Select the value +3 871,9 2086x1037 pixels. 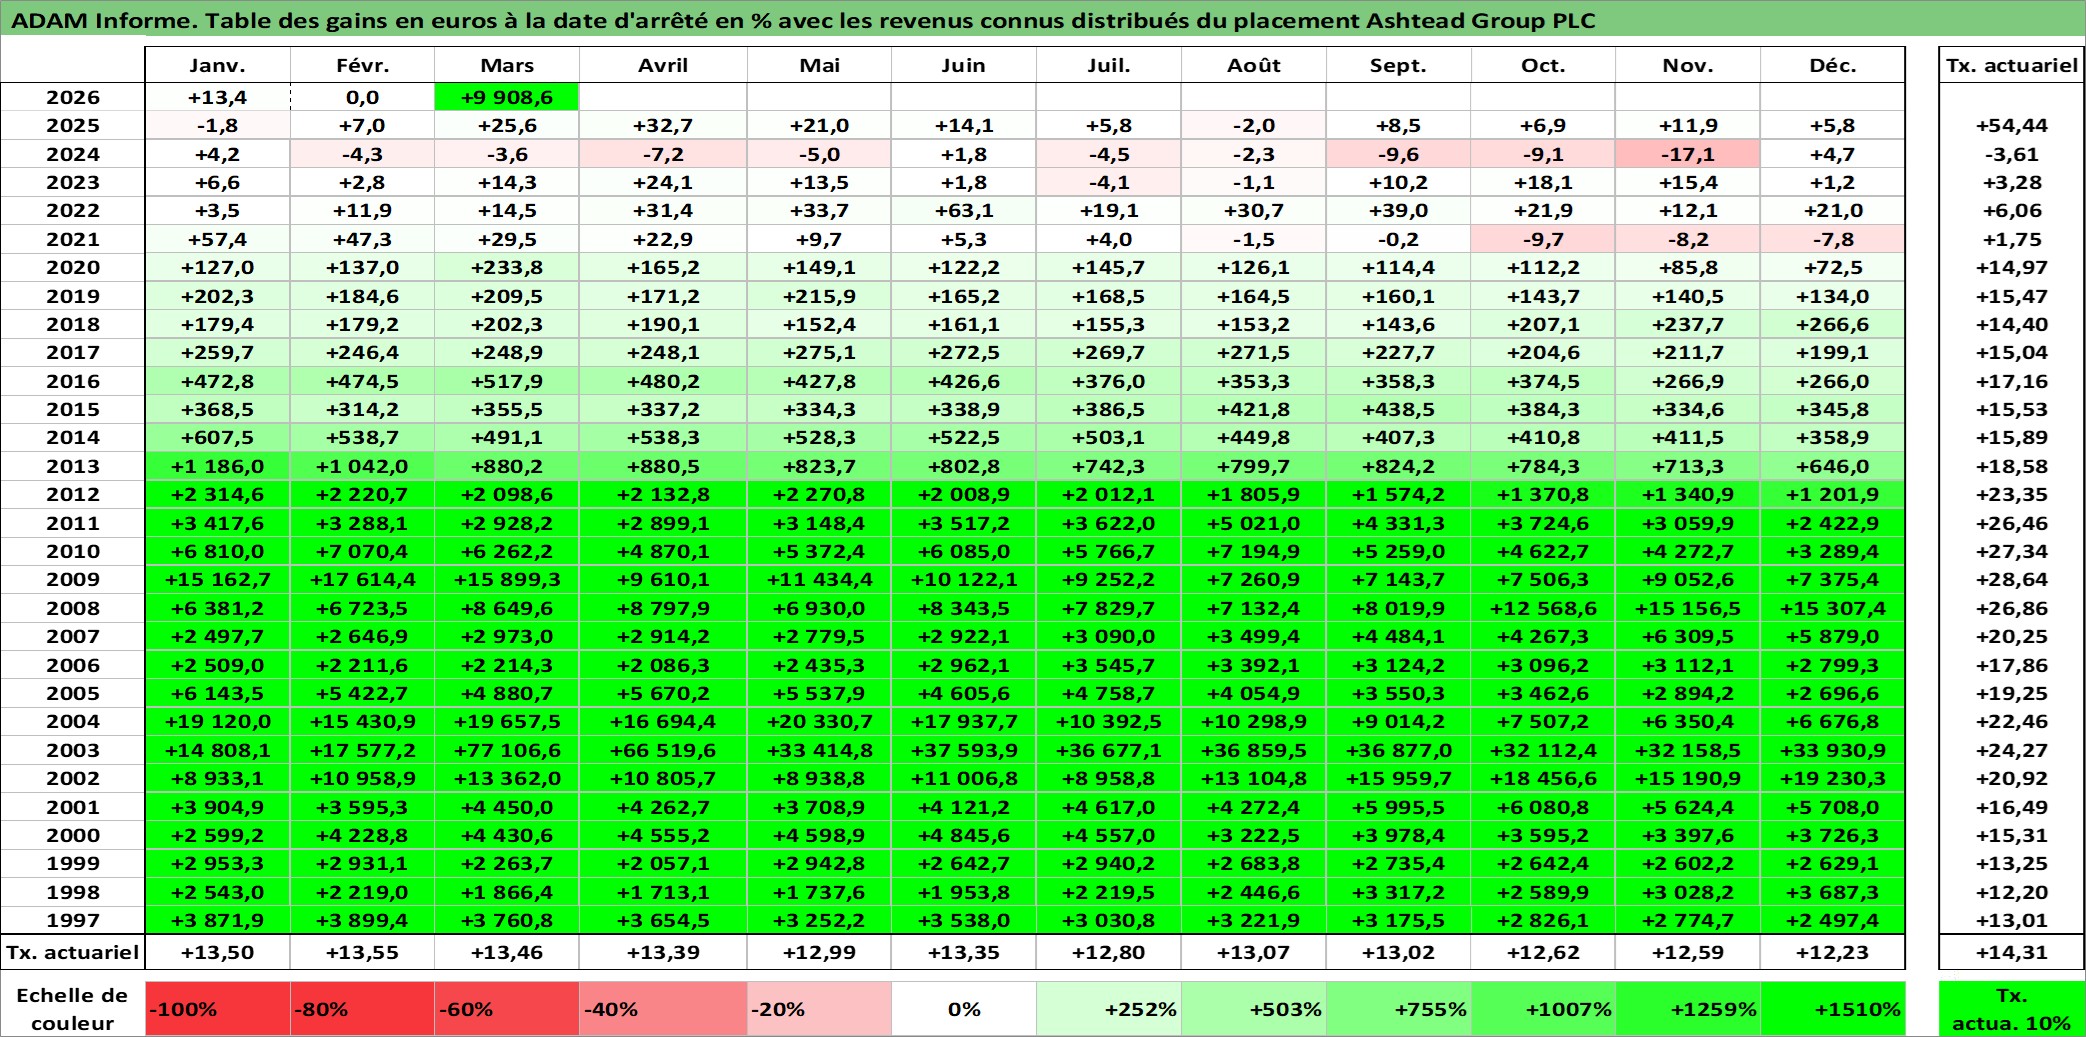pos(217,920)
